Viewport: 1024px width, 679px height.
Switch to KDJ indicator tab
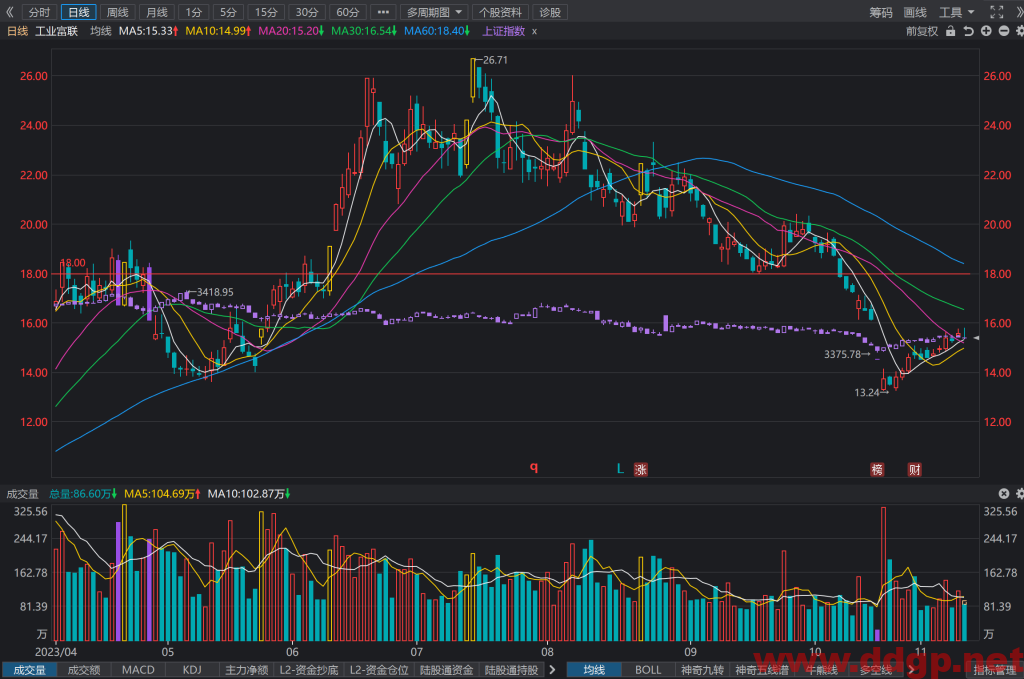tap(192, 670)
